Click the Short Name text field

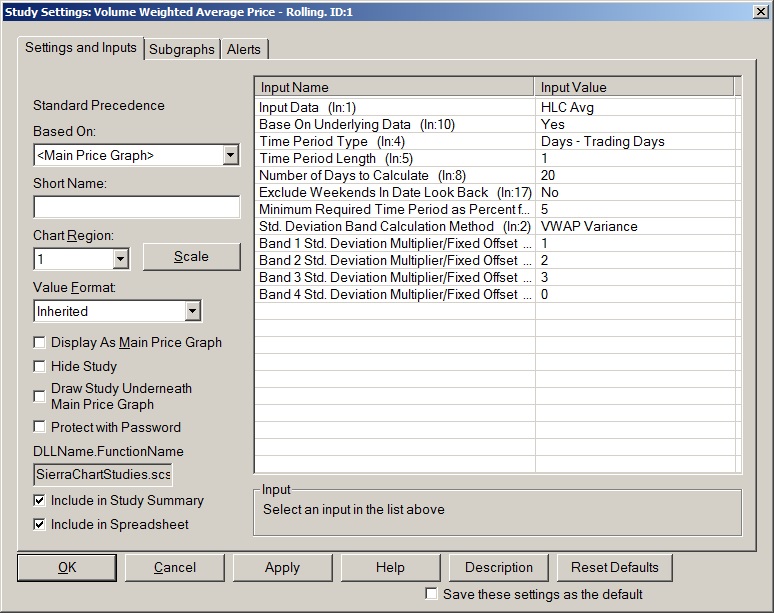tap(137, 207)
